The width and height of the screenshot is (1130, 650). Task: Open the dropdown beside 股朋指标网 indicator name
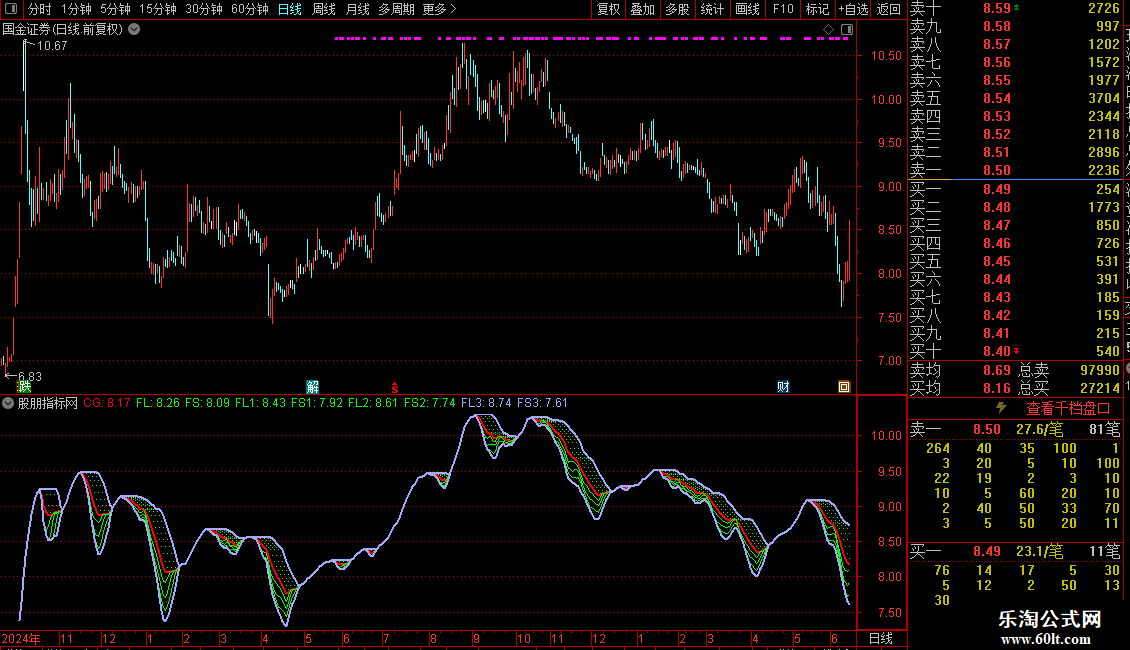[7, 403]
